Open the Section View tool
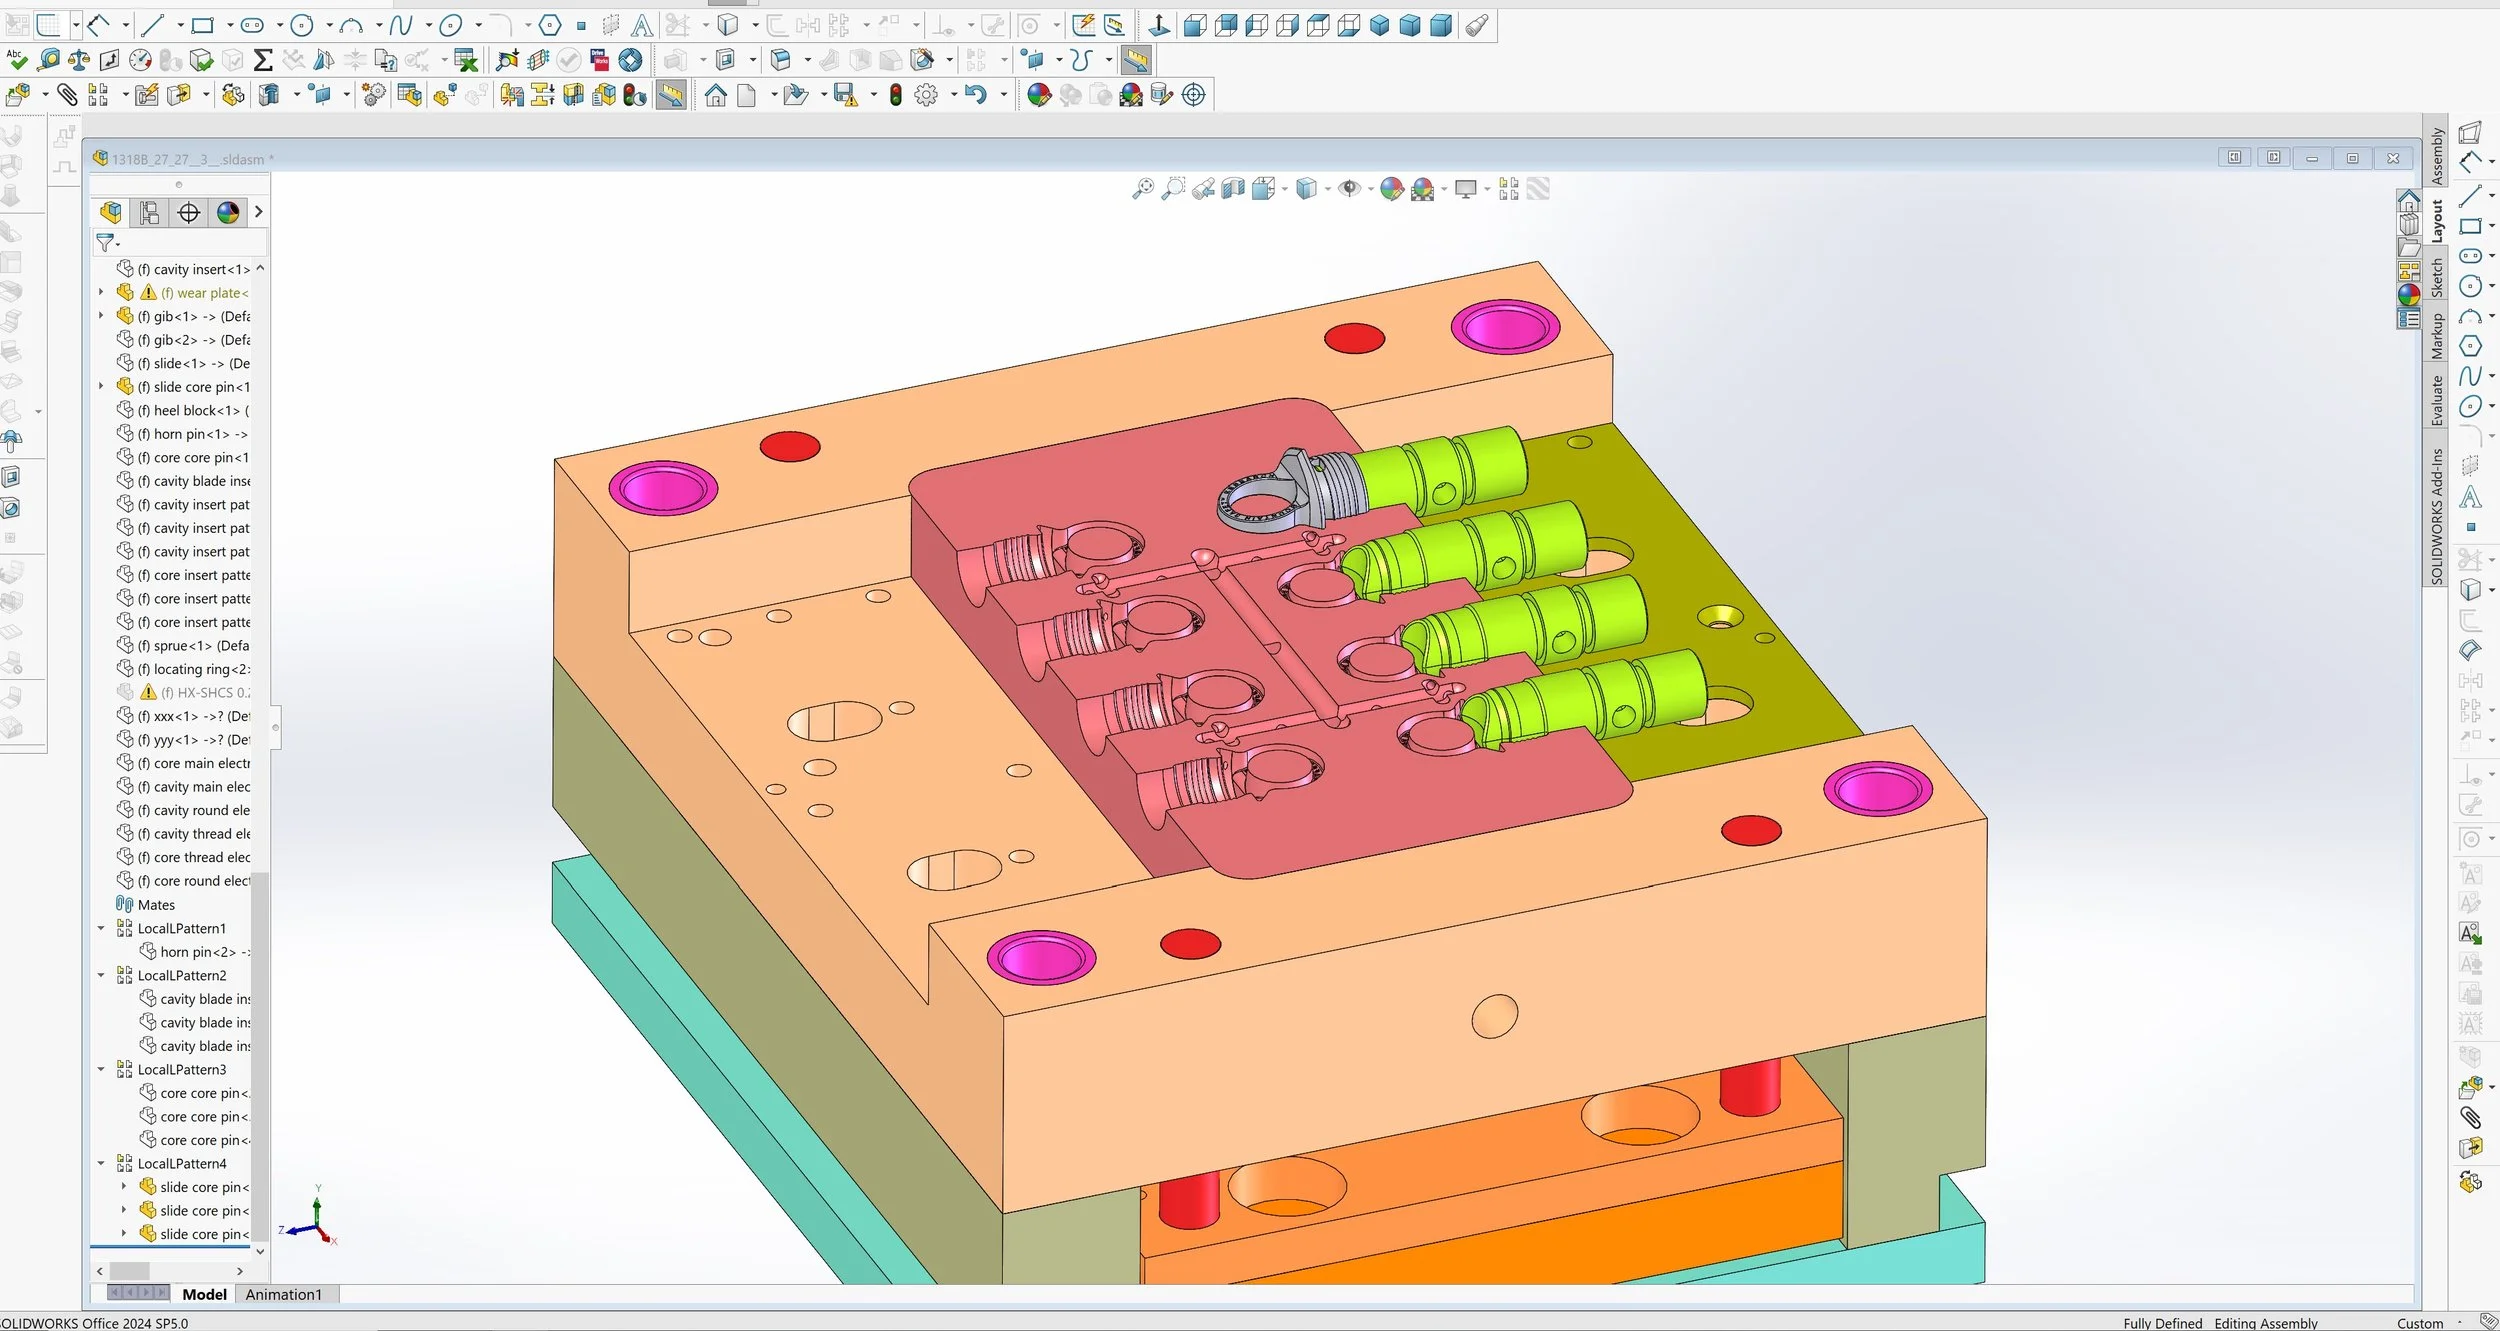This screenshot has height=1331, width=2500. tap(1233, 188)
